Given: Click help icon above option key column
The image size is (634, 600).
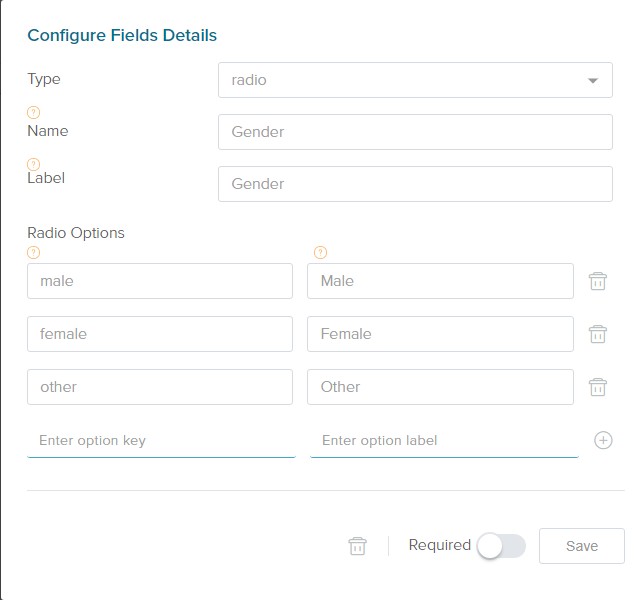Looking at the screenshot, I should [x=33, y=252].
